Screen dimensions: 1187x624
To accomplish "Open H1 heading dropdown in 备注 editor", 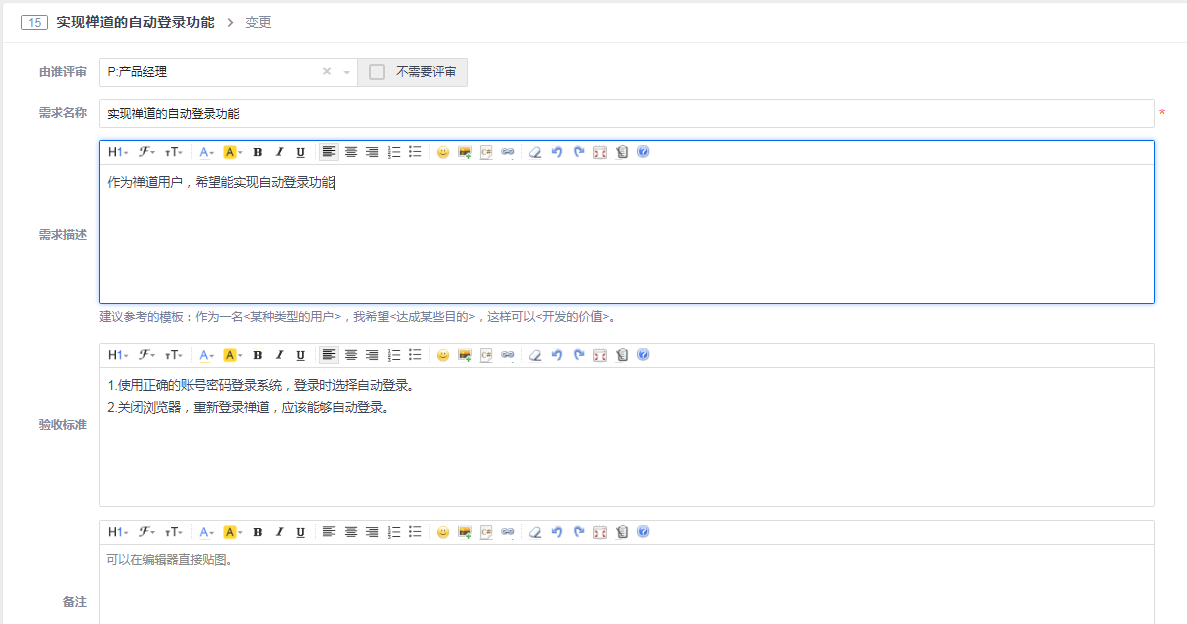I will [x=117, y=532].
